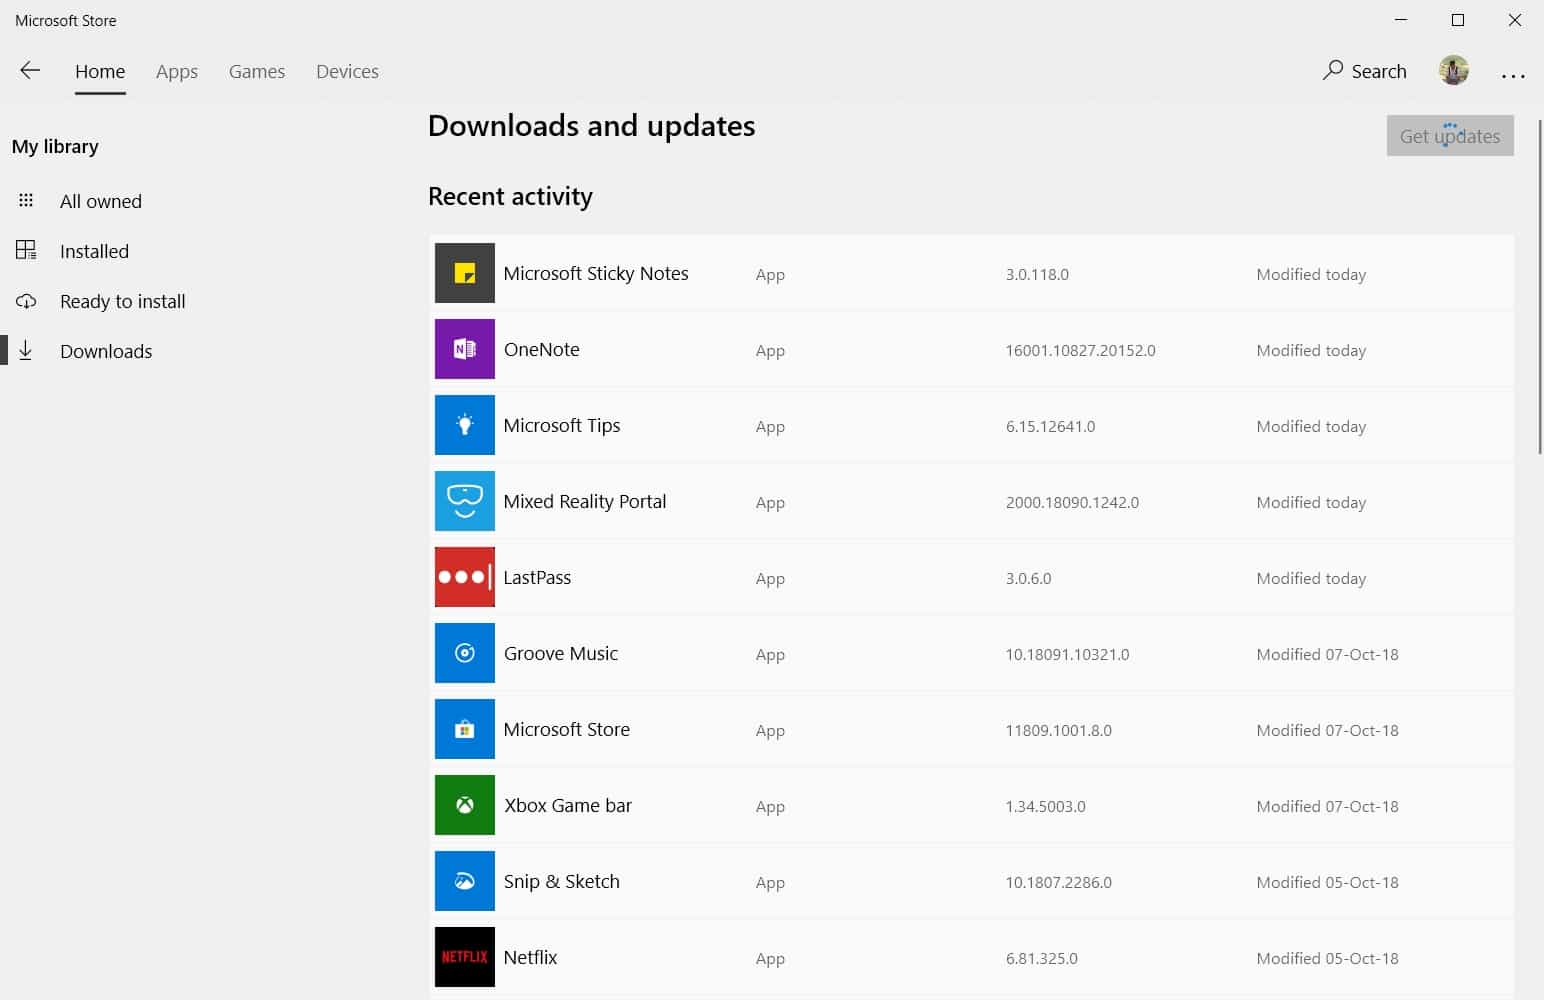Click the Groove Music disc icon

coord(464,653)
